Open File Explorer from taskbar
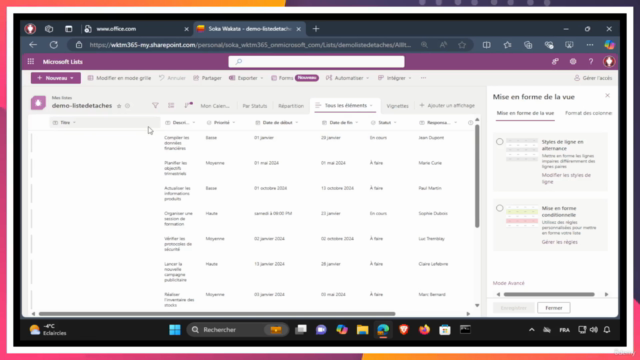 pos(362,330)
